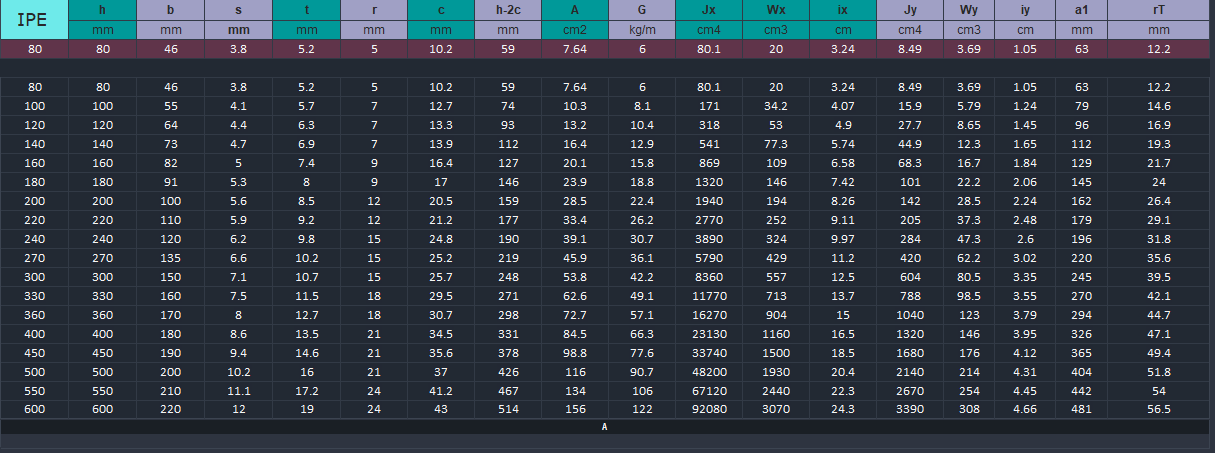The width and height of the screenshot is (1215, 453).
Task: Click Jx value 33740 in row 450
Action: click(x=709, y=352)
